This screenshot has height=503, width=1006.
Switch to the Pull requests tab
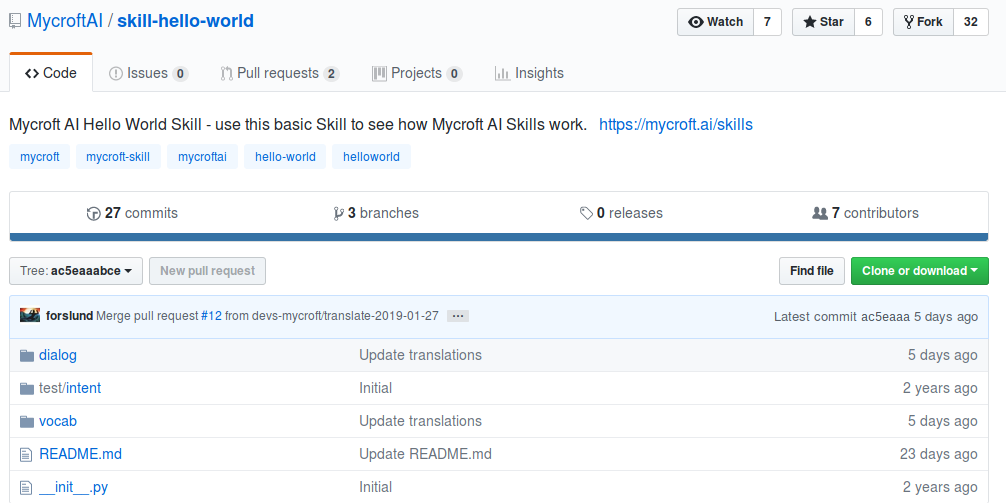pyautogui.click(x=279, y=73)
